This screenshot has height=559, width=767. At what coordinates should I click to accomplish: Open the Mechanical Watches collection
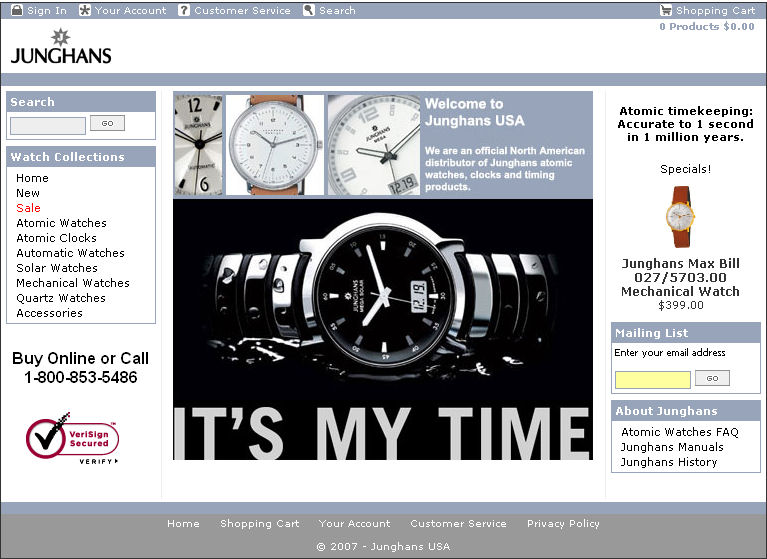[x=73, y=283]
